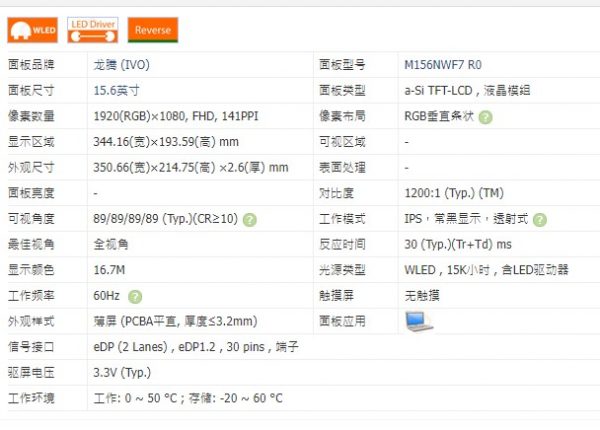600x430 pixels.
Task: Click the orange WLED badge
Action: [x=33, y=30]
